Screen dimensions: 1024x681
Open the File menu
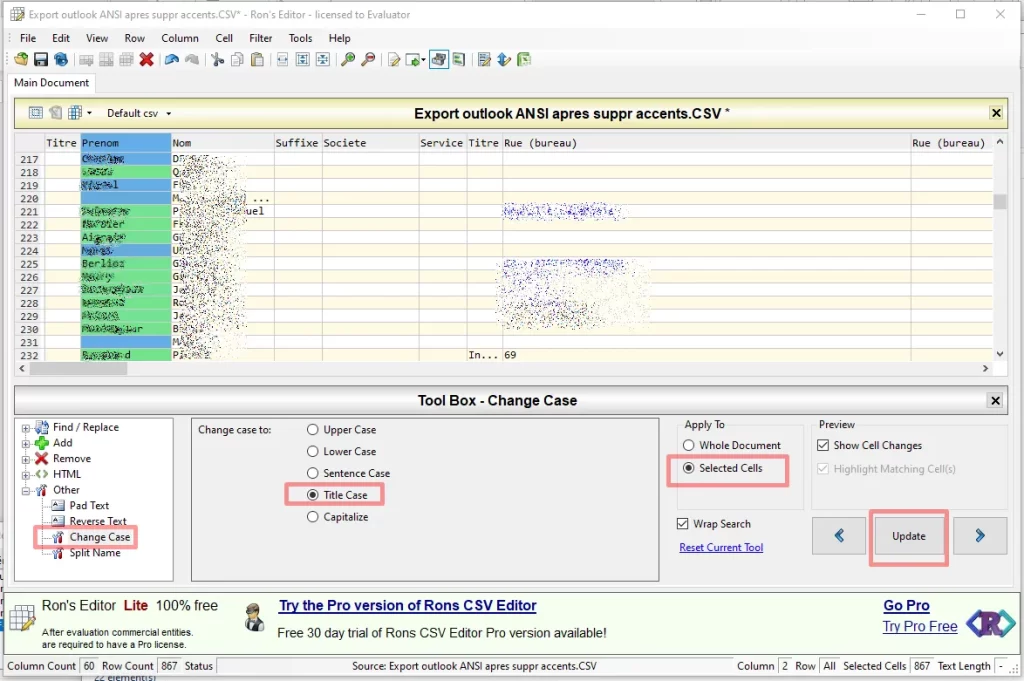pyautogui.click(x=28, y=38)
